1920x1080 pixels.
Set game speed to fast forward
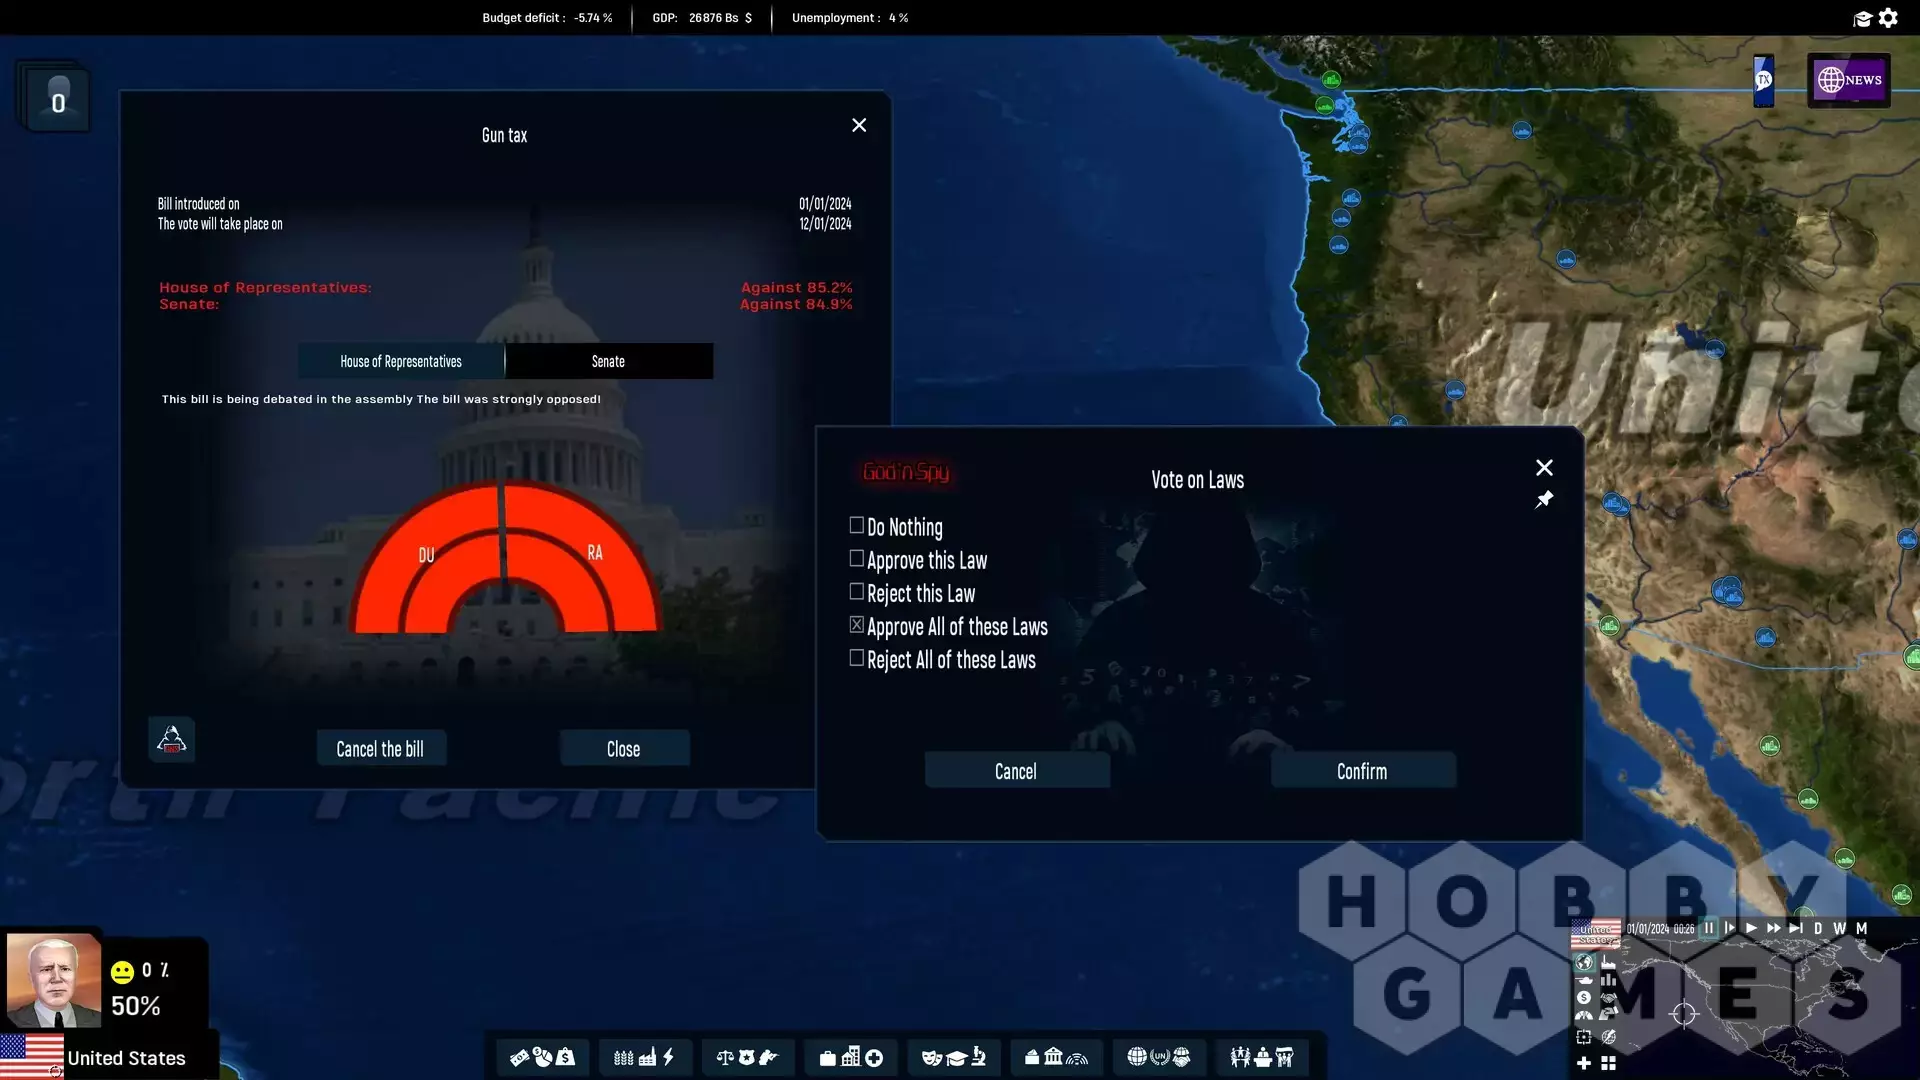click(1774, 928)
